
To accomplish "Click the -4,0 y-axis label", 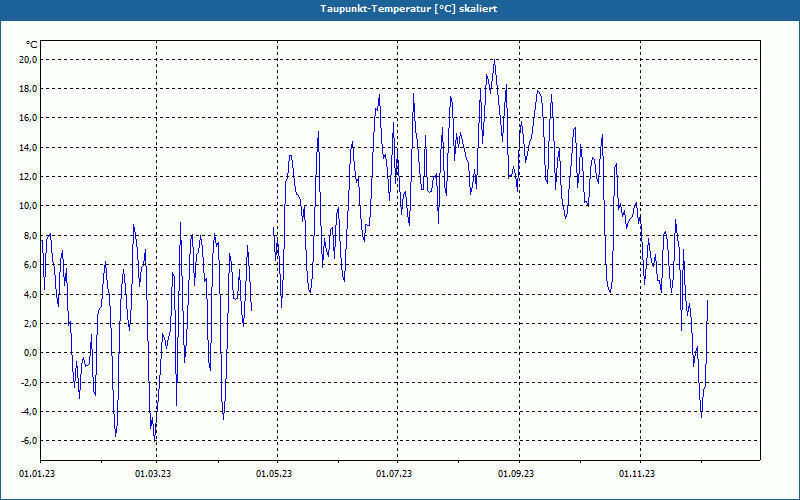I will [29, 412].
